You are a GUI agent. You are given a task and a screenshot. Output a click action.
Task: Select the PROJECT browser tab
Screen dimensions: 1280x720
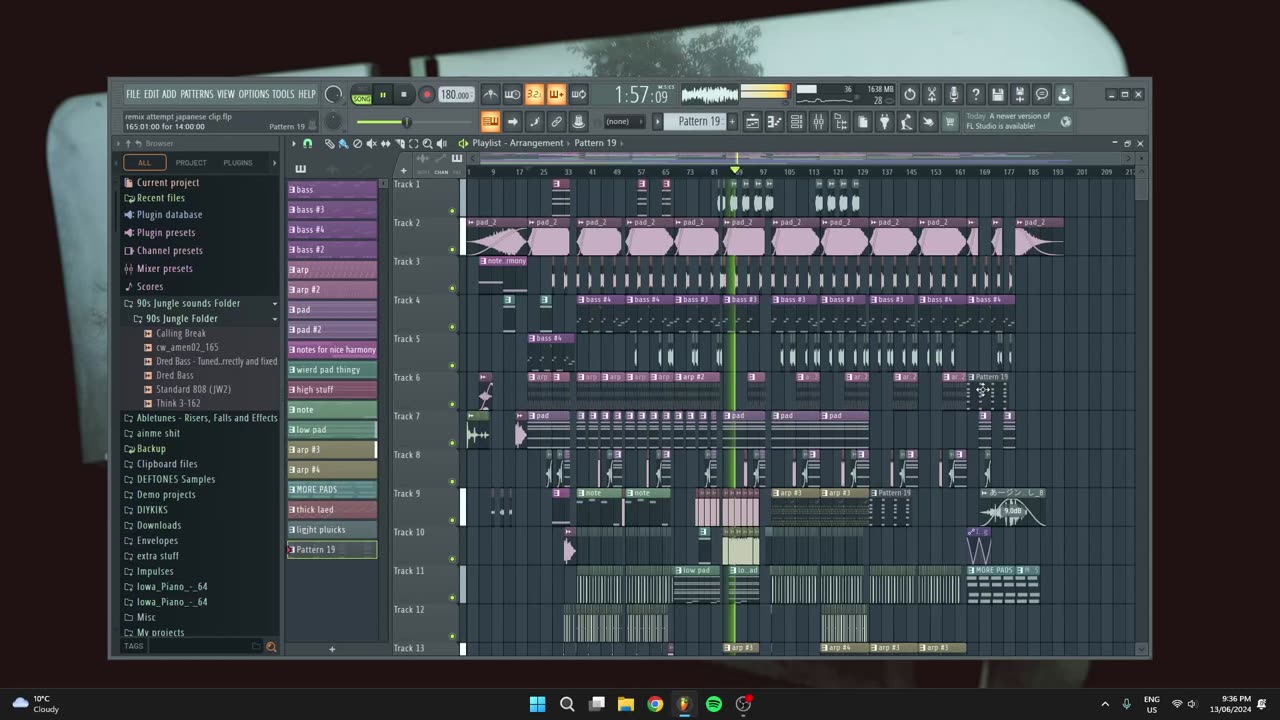coord(191,162)
